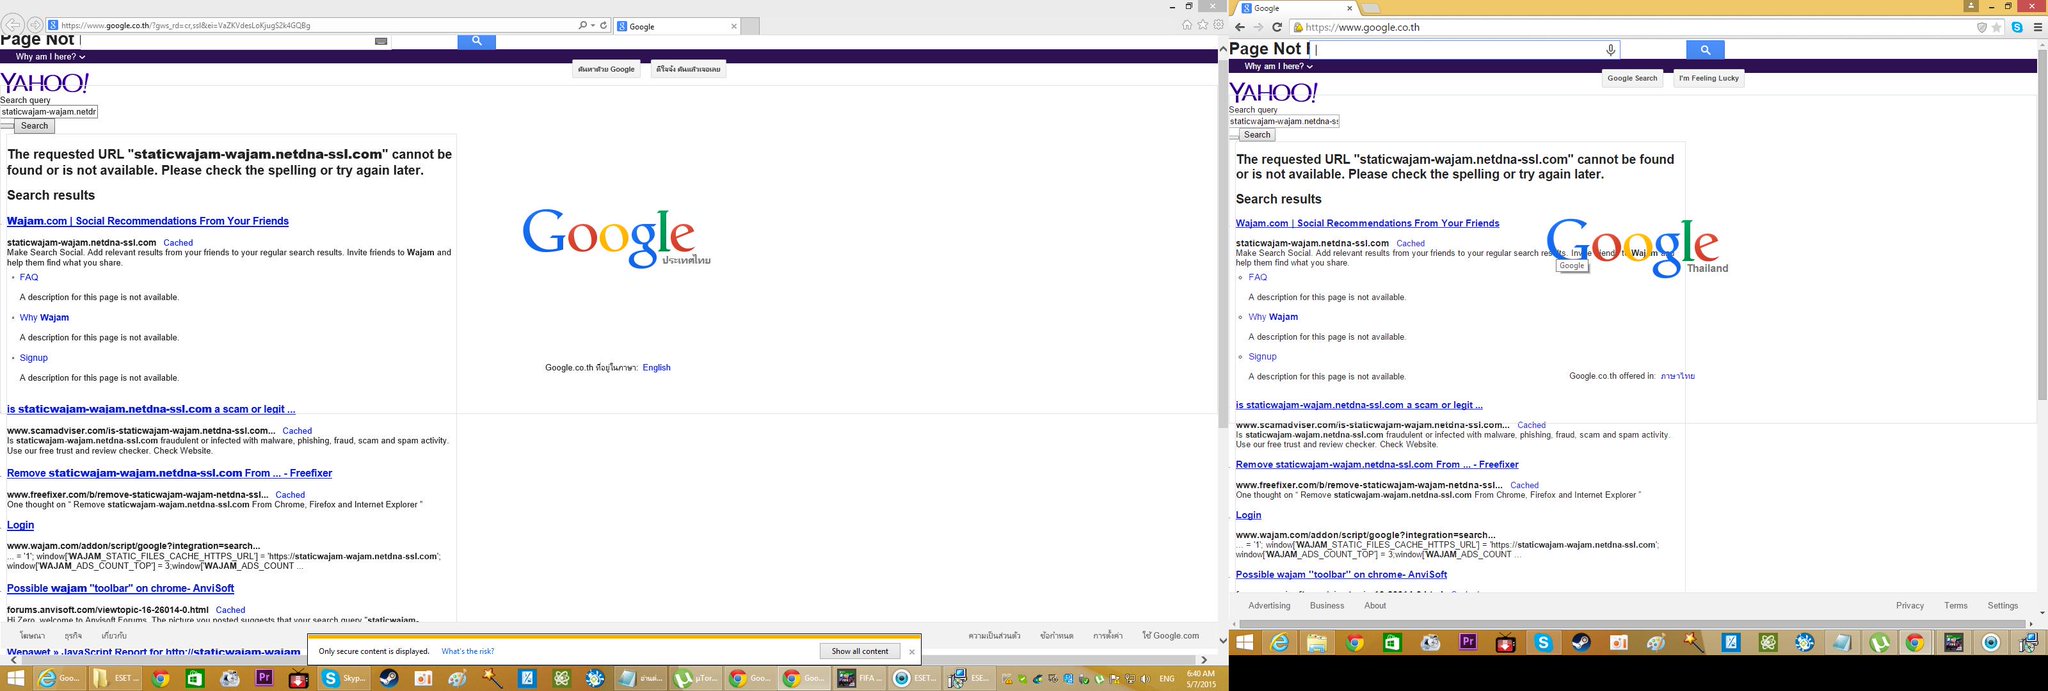Screen dimensions: 2048x691
Task: Open a new tab in Chrome
Action: tap(1370, 9)
